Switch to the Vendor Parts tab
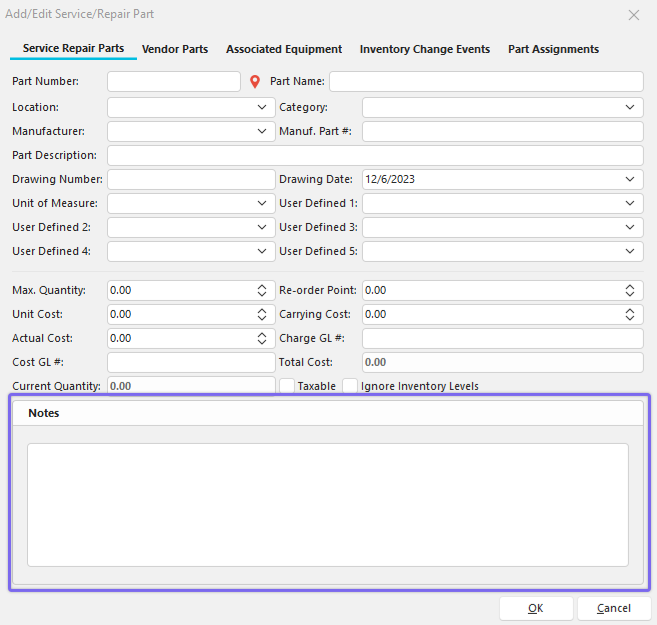657x625 pixels. tap(175, 49)
